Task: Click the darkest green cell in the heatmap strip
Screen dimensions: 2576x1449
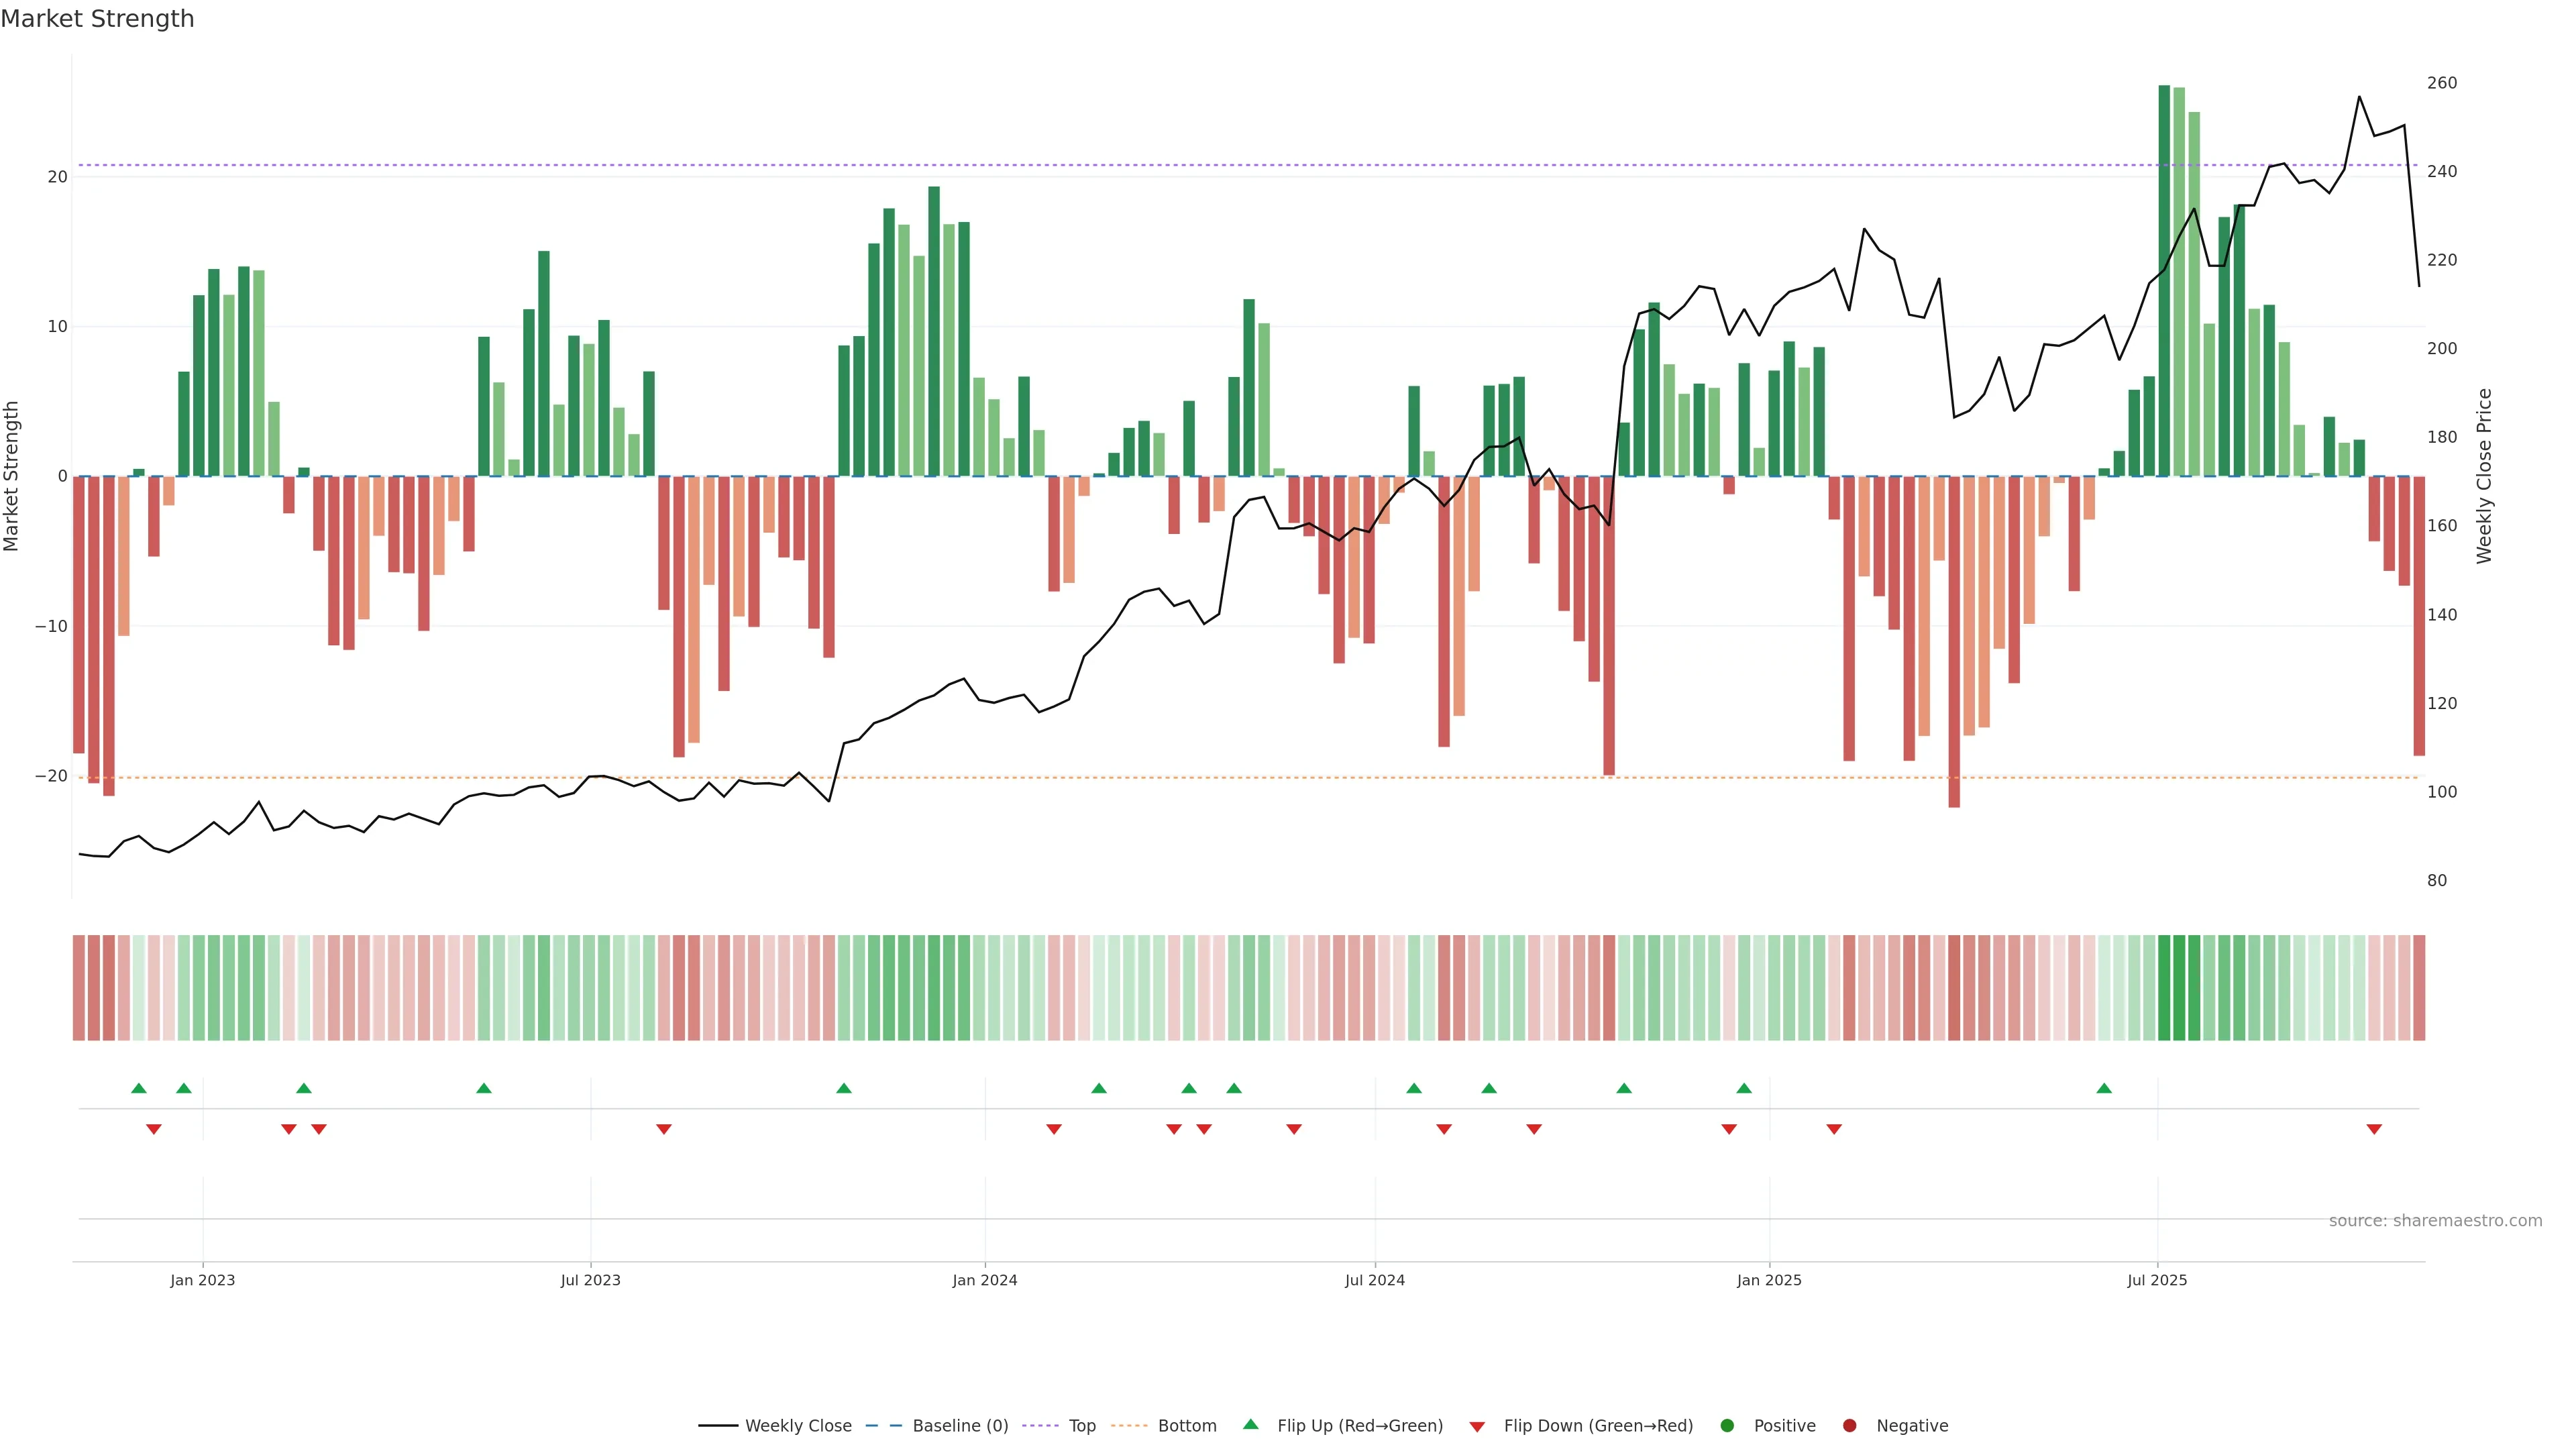Action: point(2164,987)
